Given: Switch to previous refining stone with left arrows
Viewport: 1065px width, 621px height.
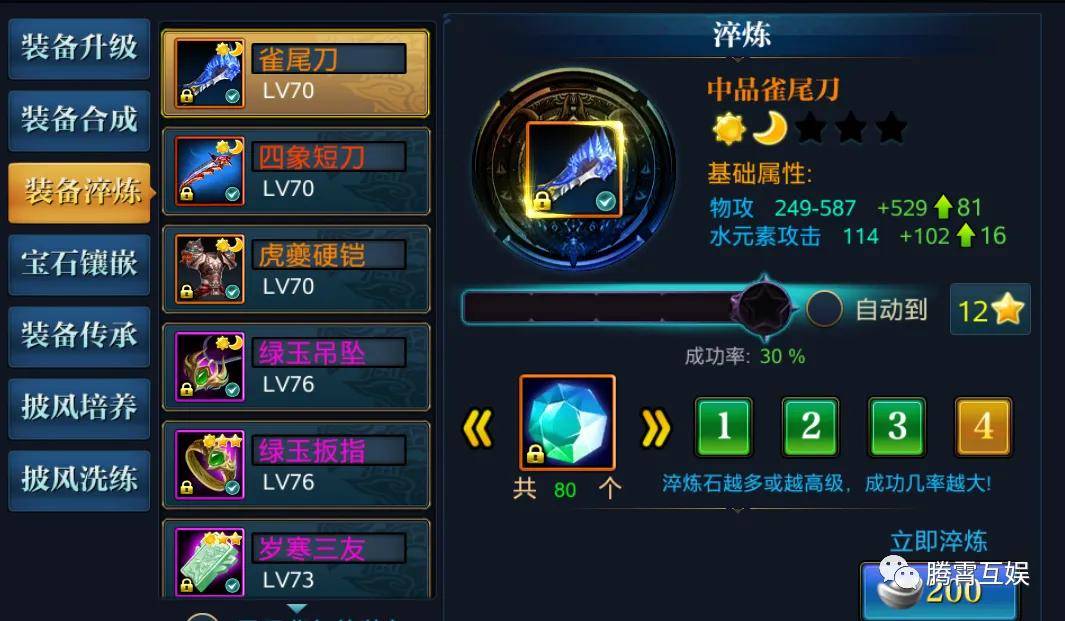Looking at the screenshot, I should tap(478, 427).
